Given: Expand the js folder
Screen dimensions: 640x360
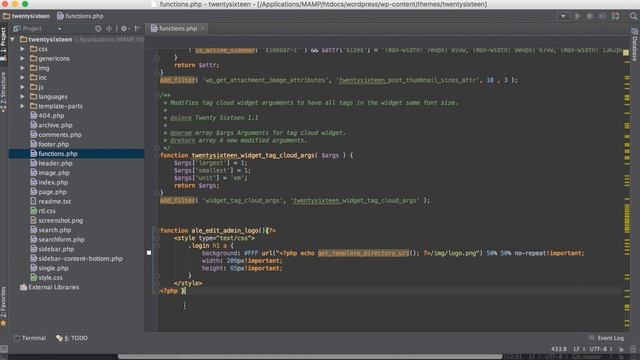Looking at the screenshot, I should [x=22, y=87].
